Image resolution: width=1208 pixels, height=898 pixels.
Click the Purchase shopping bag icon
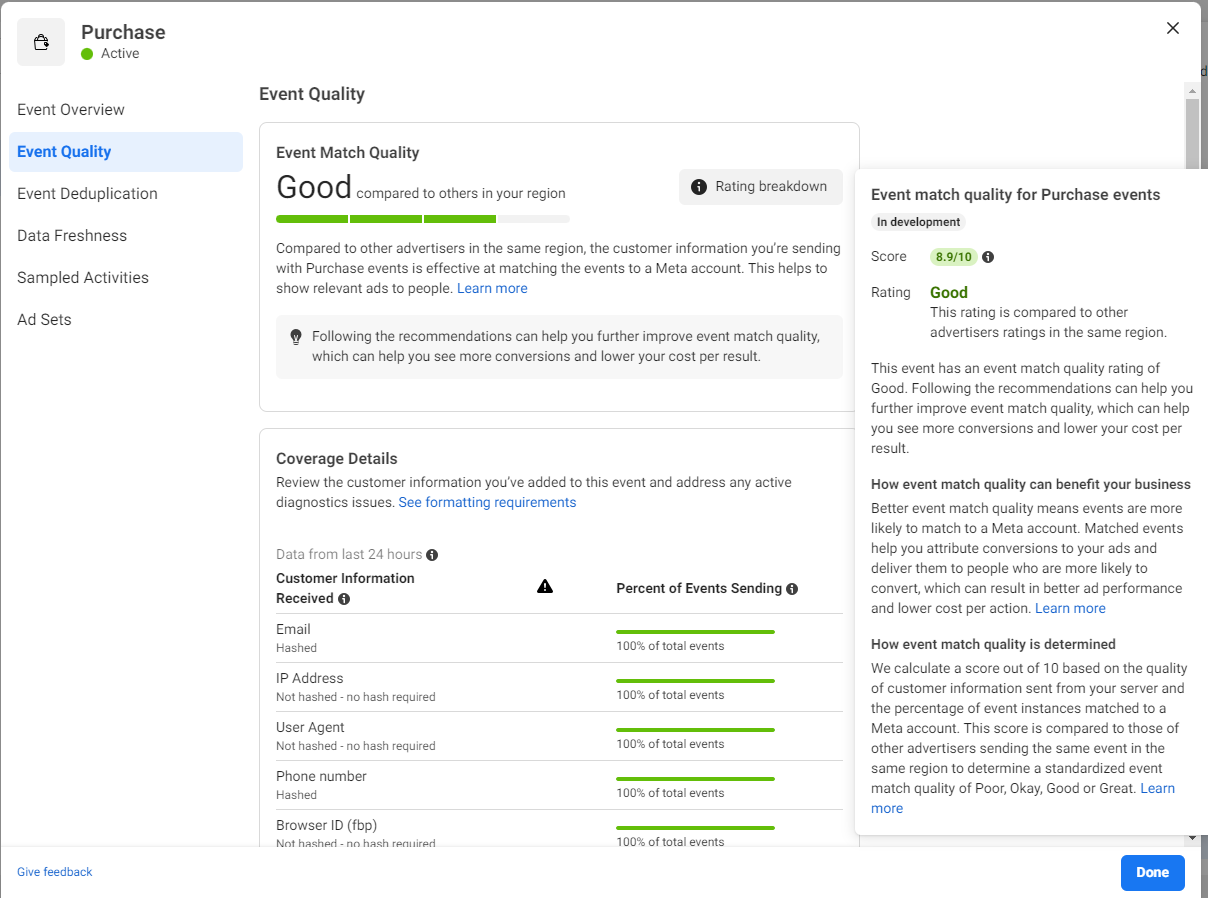tap(41, 42)
